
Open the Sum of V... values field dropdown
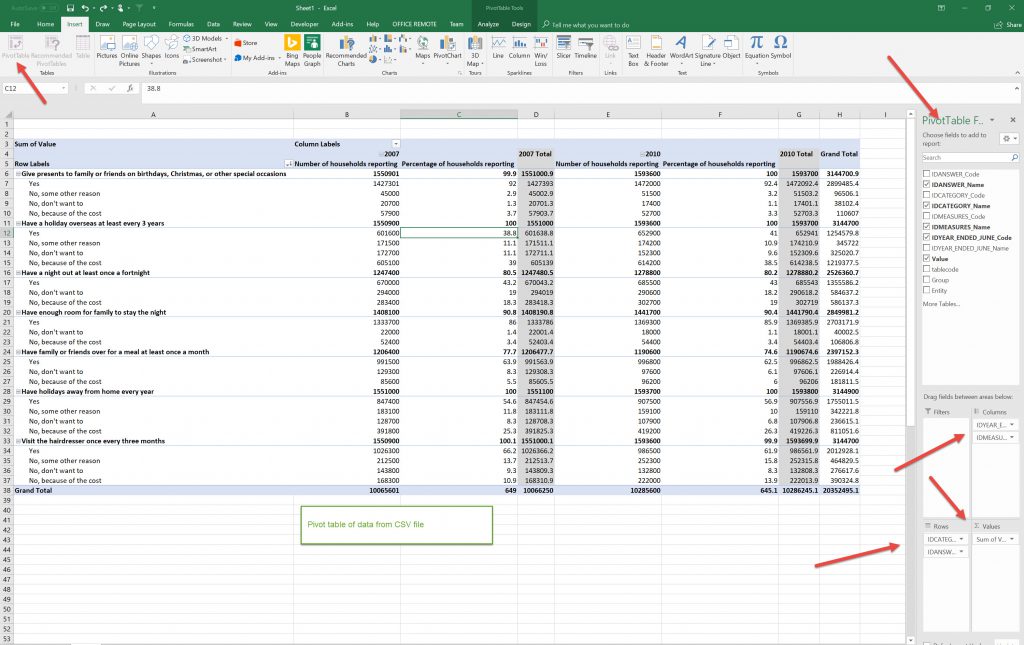point(1011,539)
